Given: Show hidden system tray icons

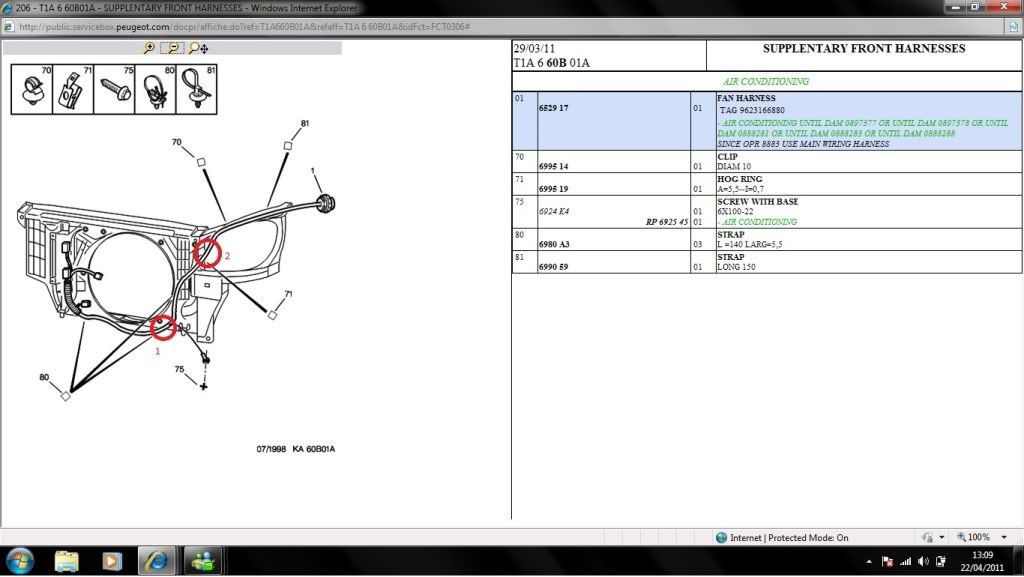Looking at the screenshot, I should (869, 561).
